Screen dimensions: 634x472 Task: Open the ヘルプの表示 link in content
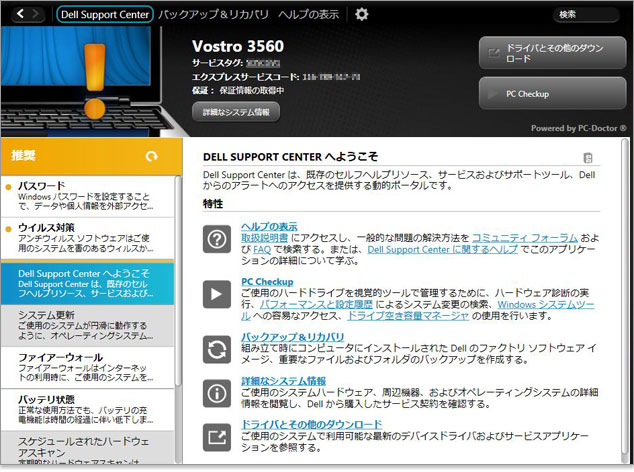pyautogui.click(x=269, y=226)
